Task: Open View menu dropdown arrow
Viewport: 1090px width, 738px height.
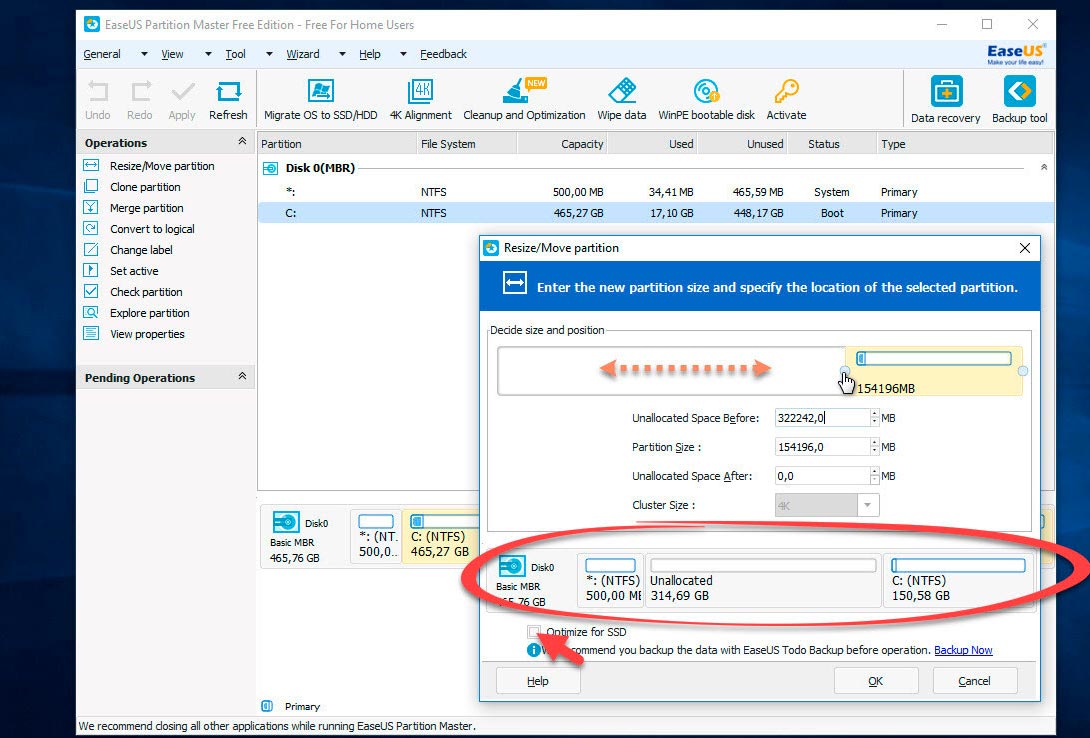Action: [x=208, y=54]
